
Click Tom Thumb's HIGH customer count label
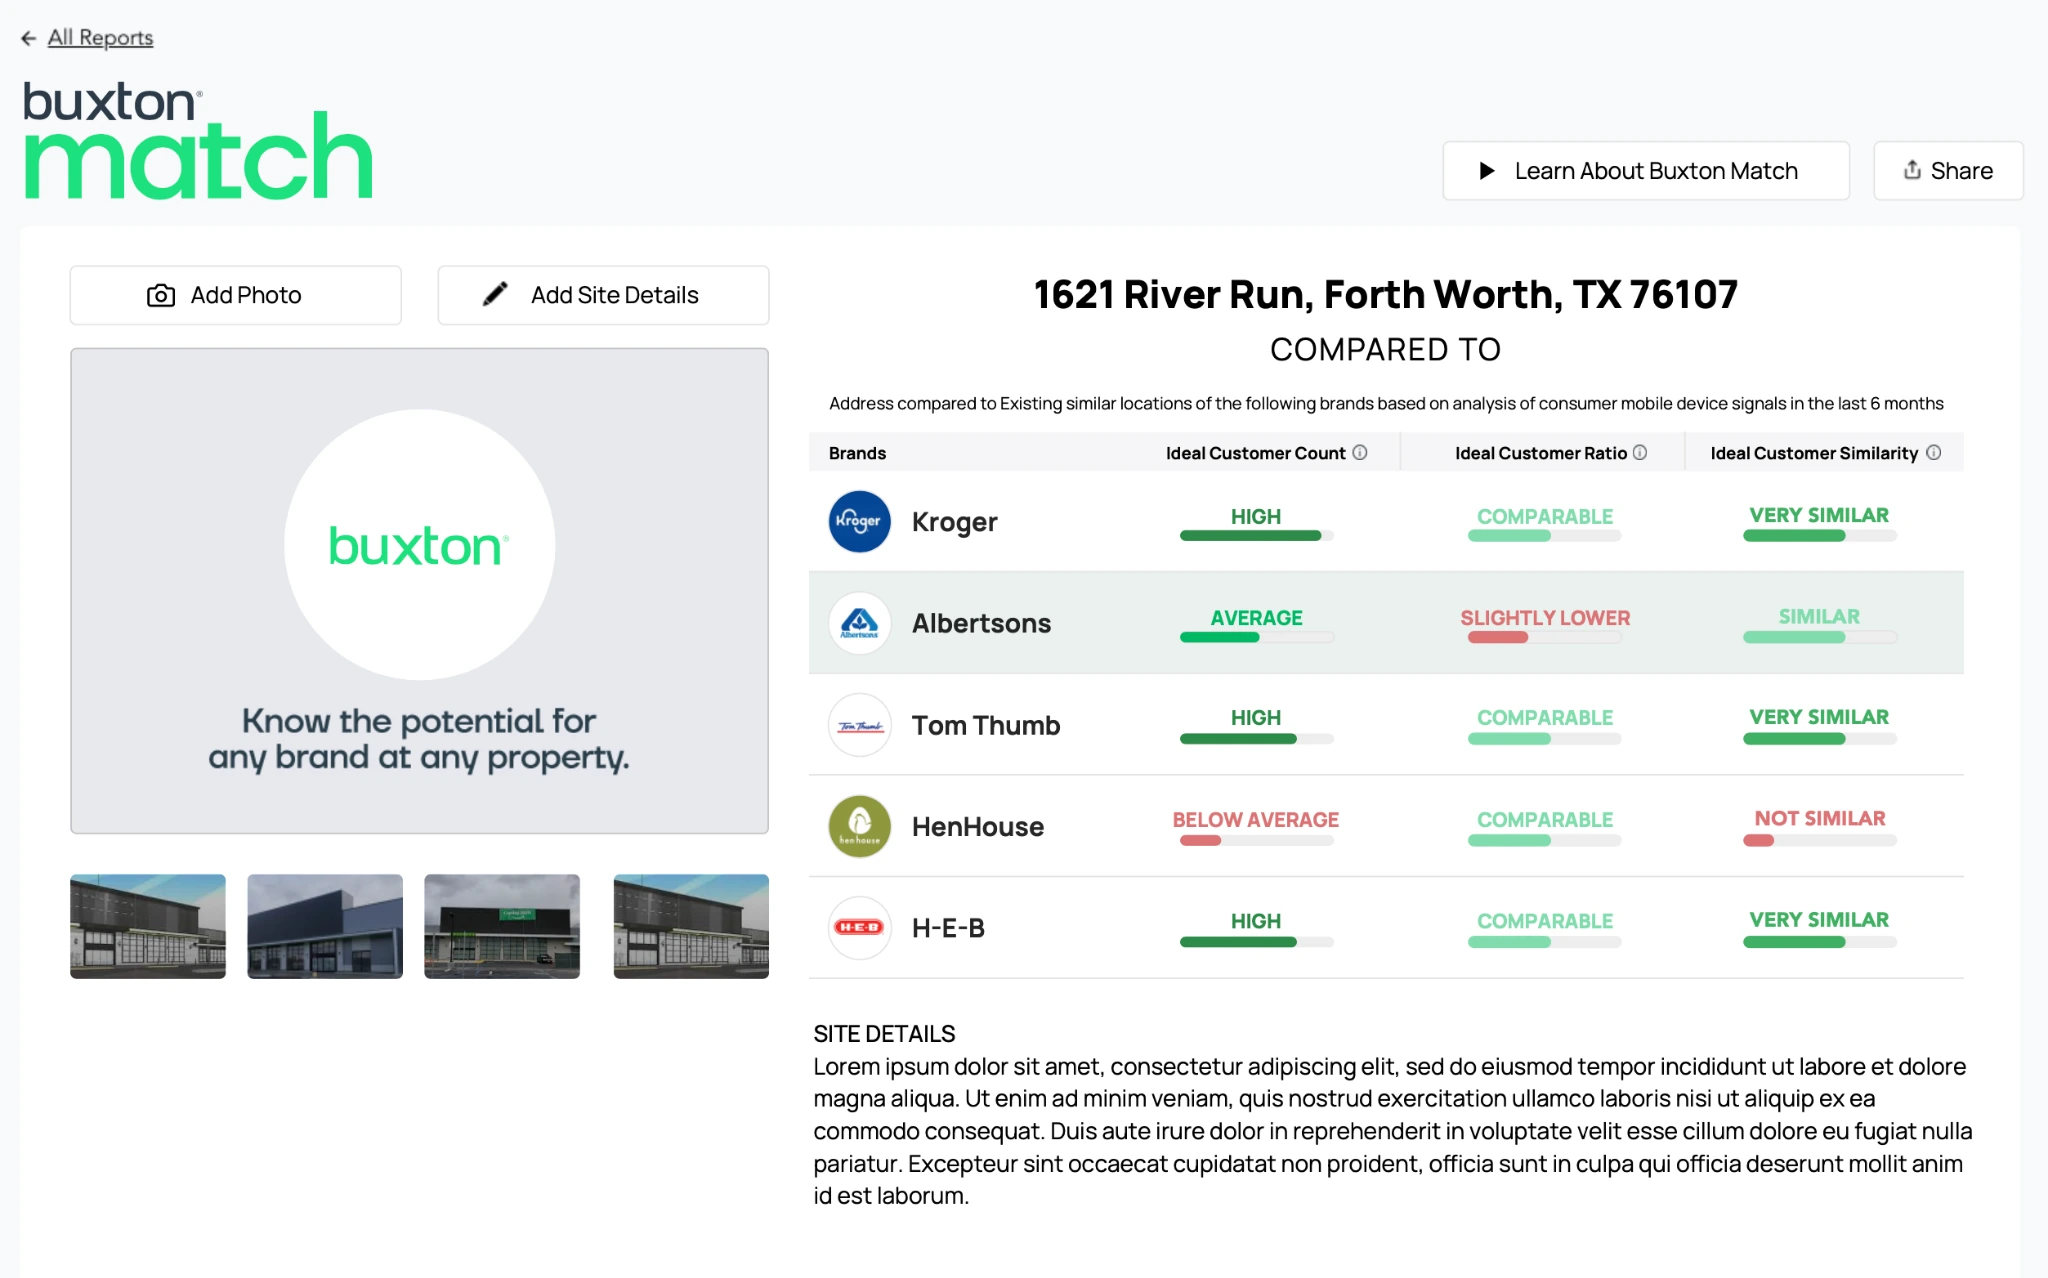pyautogui.click(x=1256, y=718)
